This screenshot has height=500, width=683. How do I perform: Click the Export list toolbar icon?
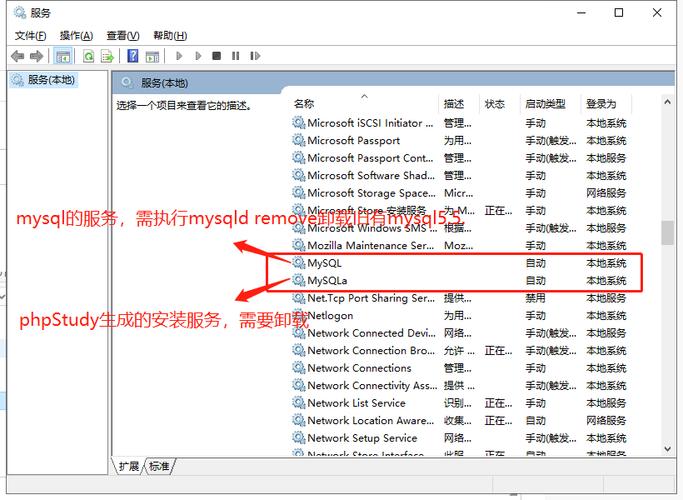point(107,56)
